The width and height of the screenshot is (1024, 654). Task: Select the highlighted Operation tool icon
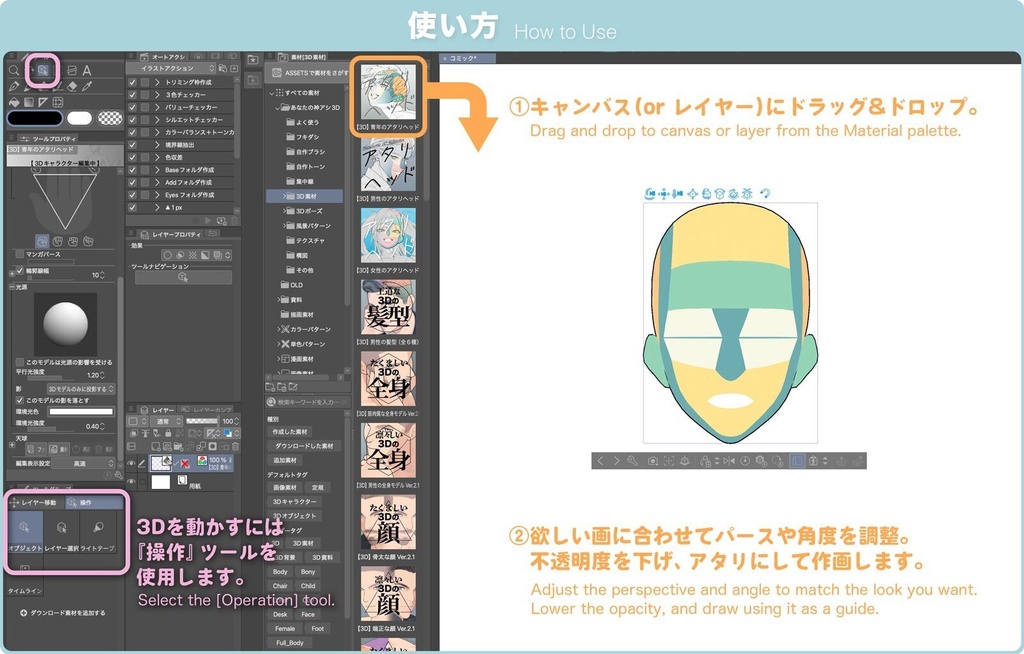(x=43, y=70)
